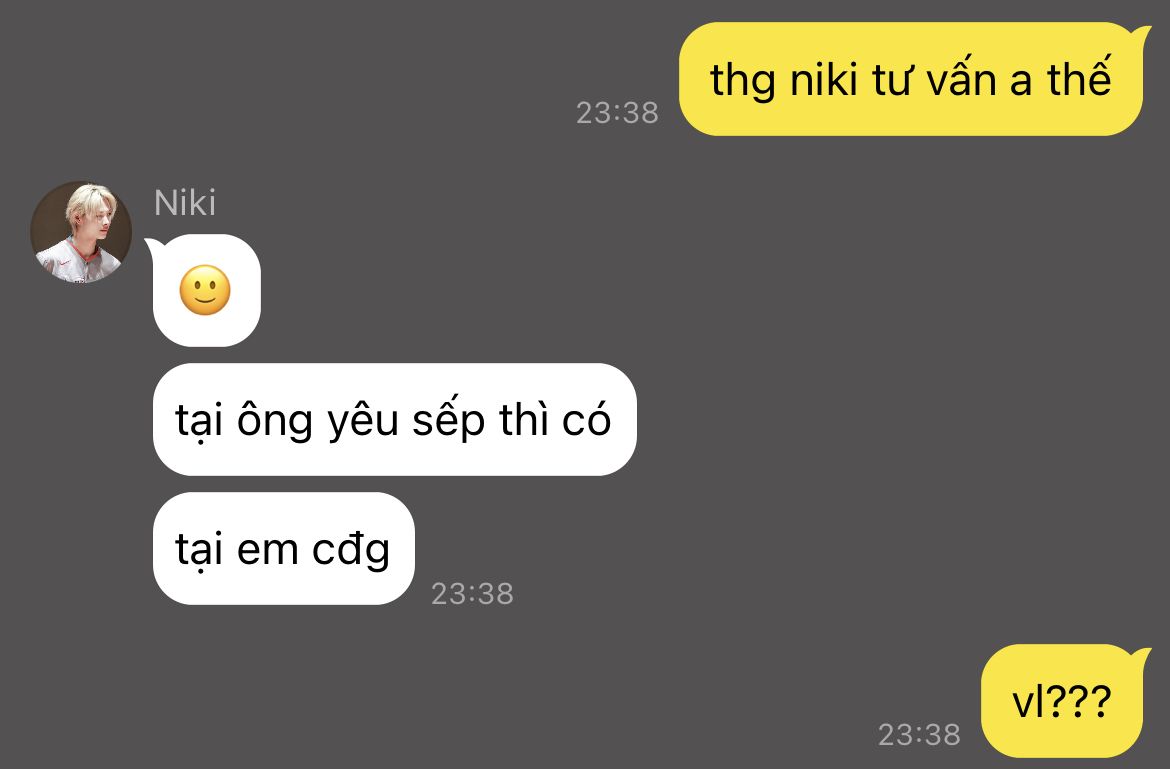Click the 23:38 timestamp next to 'tại em cđg'
This screenshot has width=1170, height=769.
pos(472,594)
